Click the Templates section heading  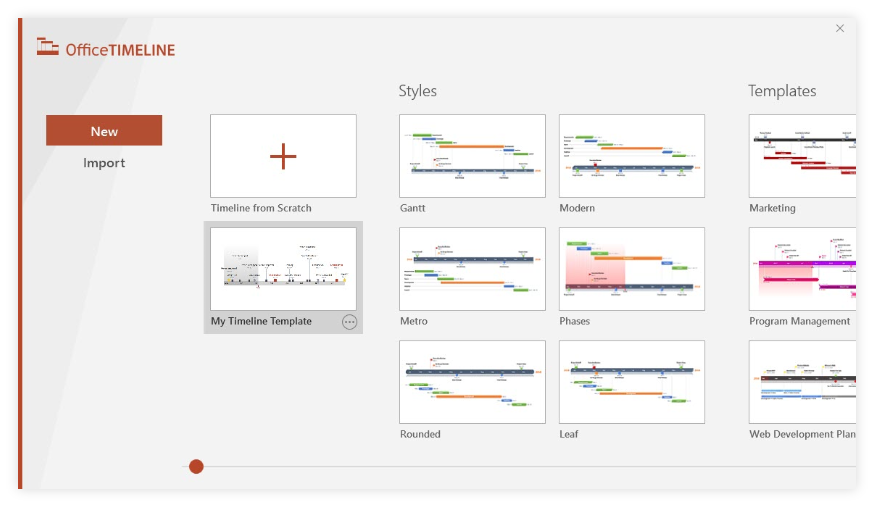click(x=782, y=91)
